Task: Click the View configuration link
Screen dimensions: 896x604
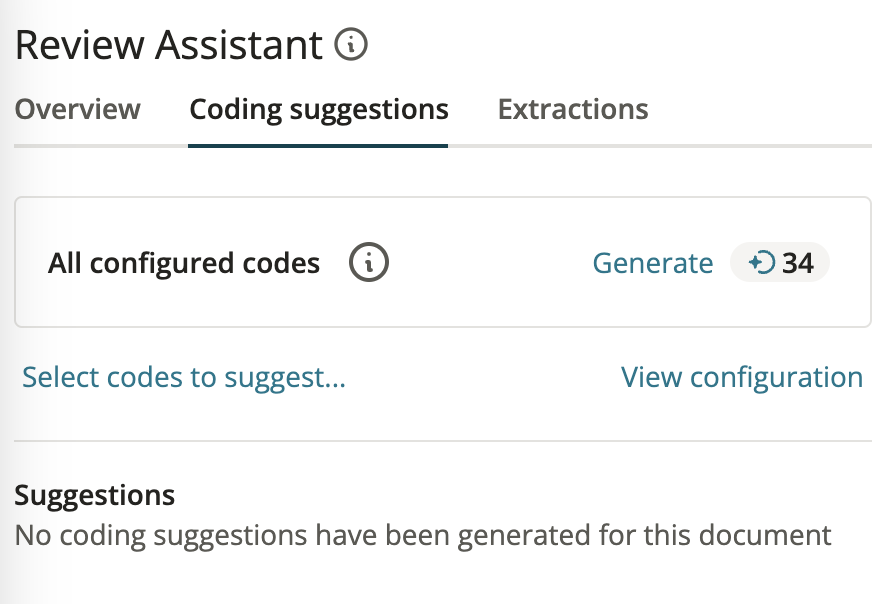Action: [742, 378]
